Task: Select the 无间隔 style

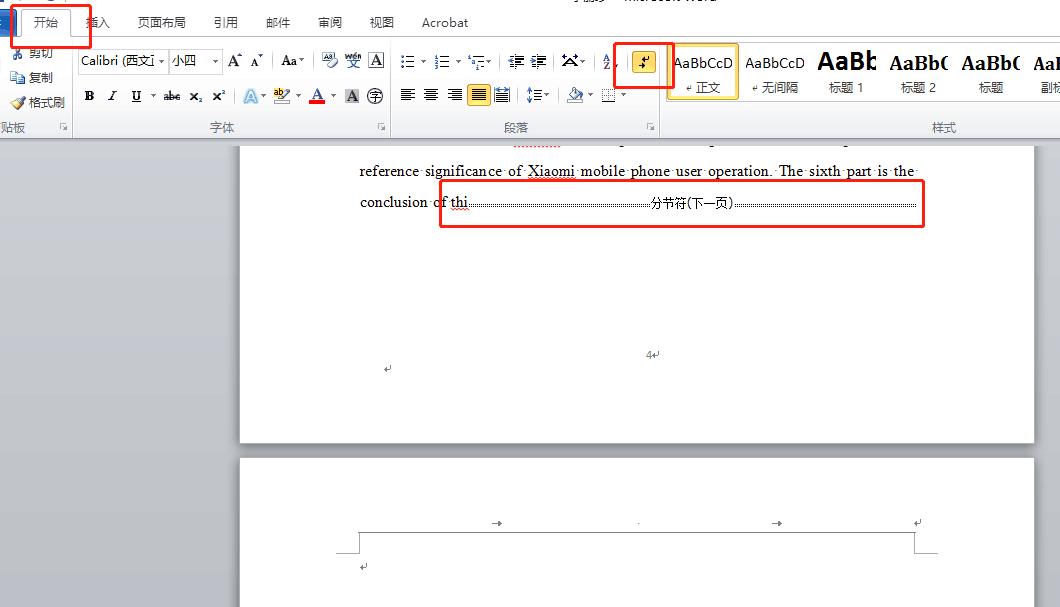Action: tap(775, 72)
